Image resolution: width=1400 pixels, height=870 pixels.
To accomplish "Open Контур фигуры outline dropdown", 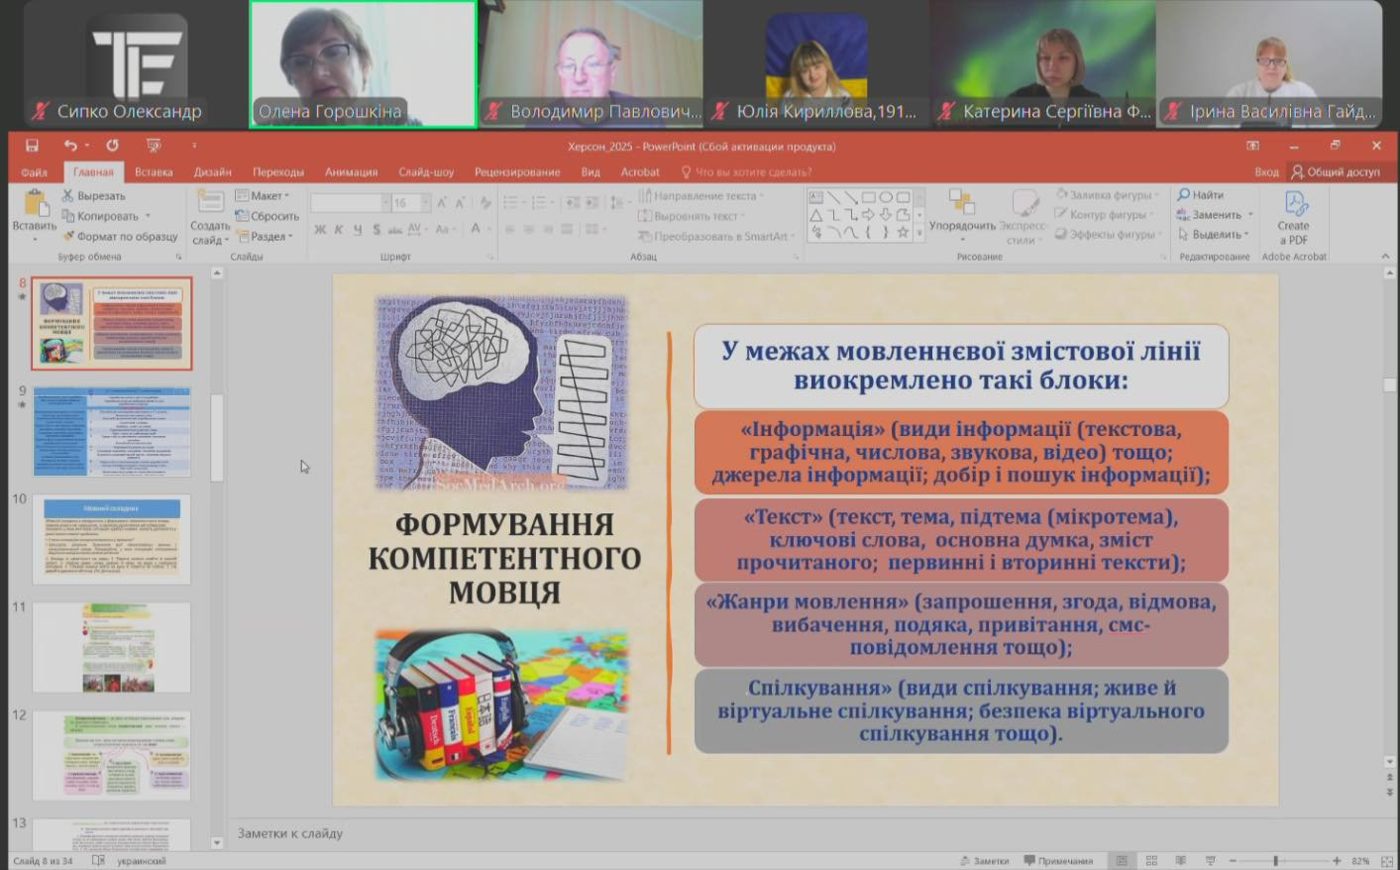I will click(1105, 215).
